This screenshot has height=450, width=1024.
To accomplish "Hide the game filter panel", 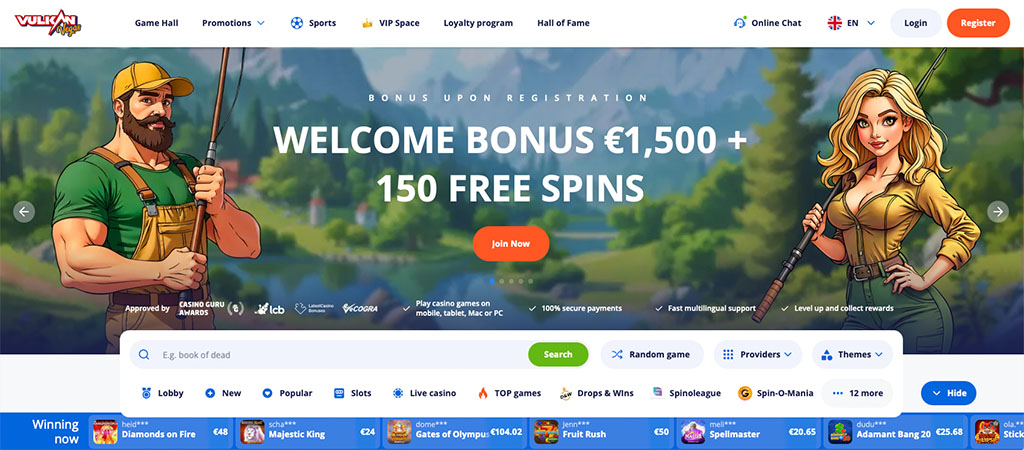I will (948, 393).
